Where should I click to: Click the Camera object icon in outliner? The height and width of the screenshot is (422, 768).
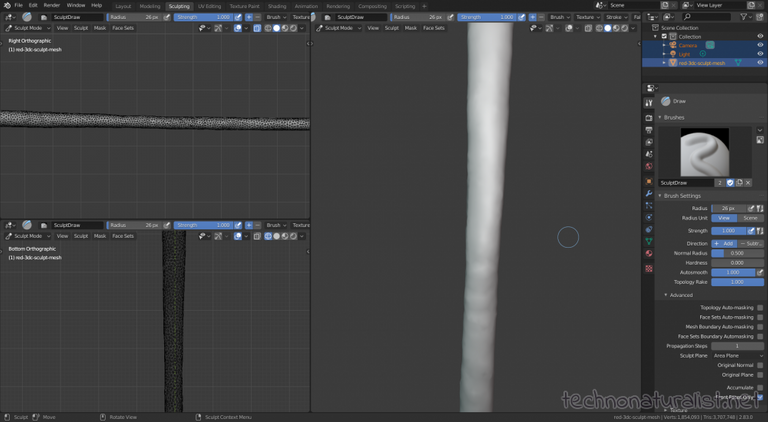(x=673, y=45)
